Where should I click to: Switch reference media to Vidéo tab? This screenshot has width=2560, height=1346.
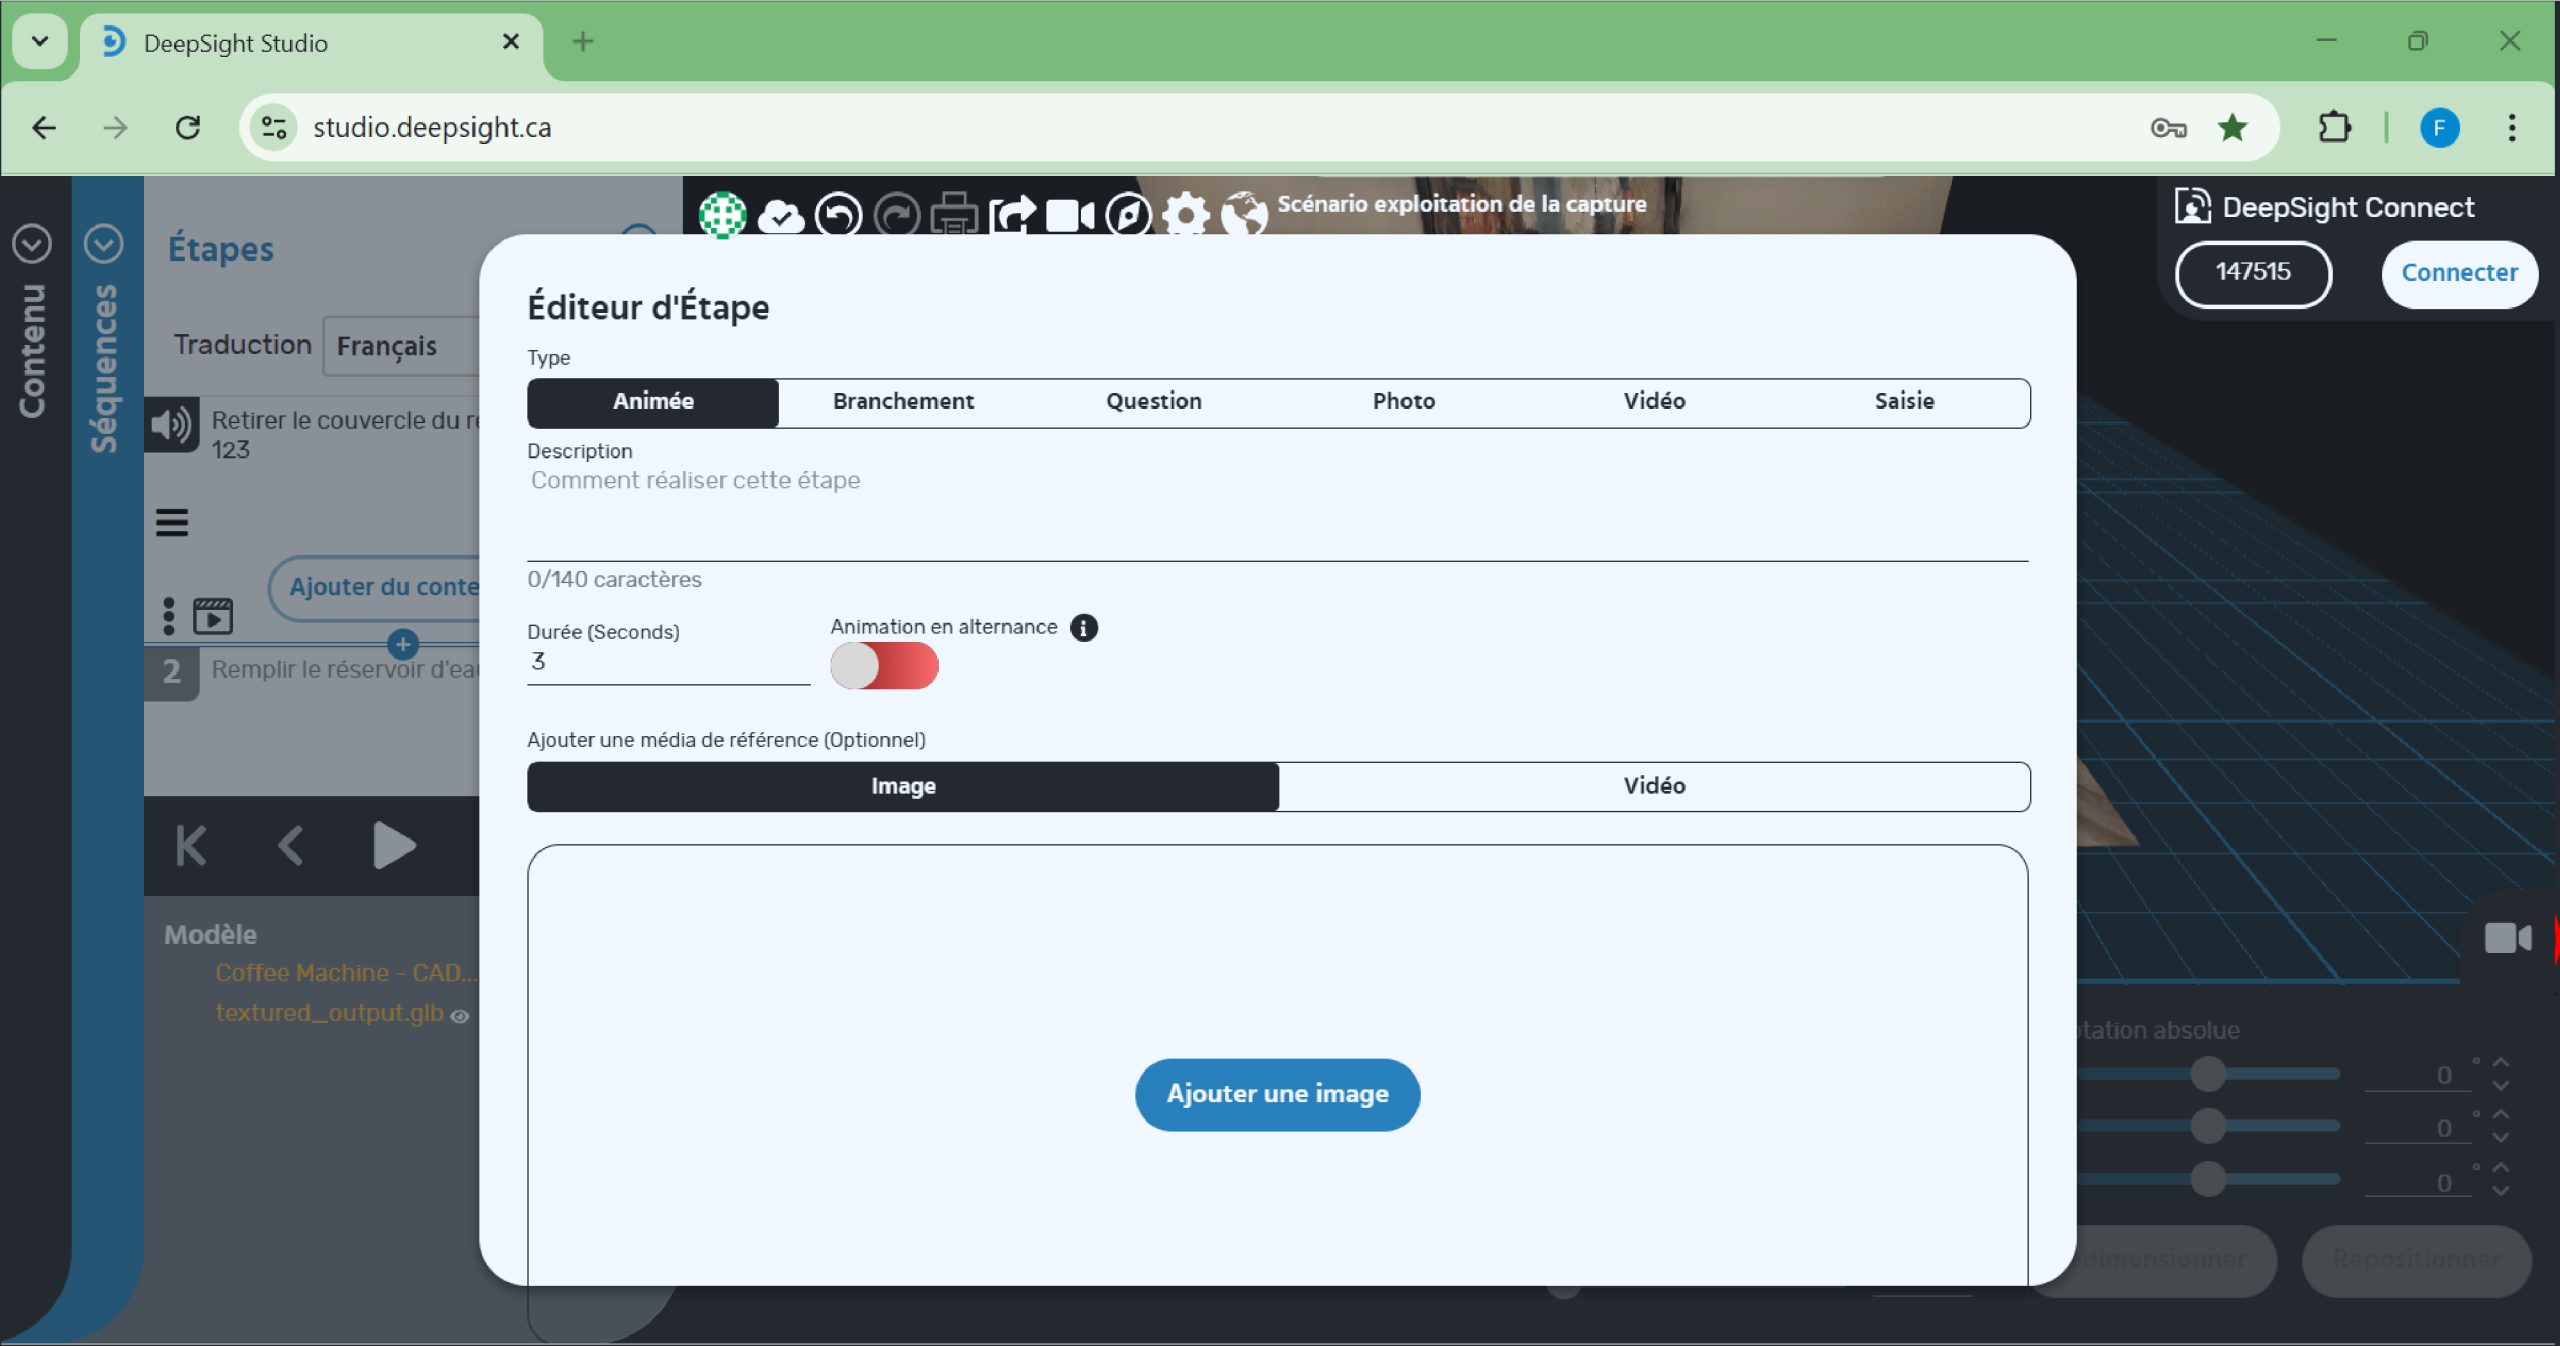(x=1653, y=786)
